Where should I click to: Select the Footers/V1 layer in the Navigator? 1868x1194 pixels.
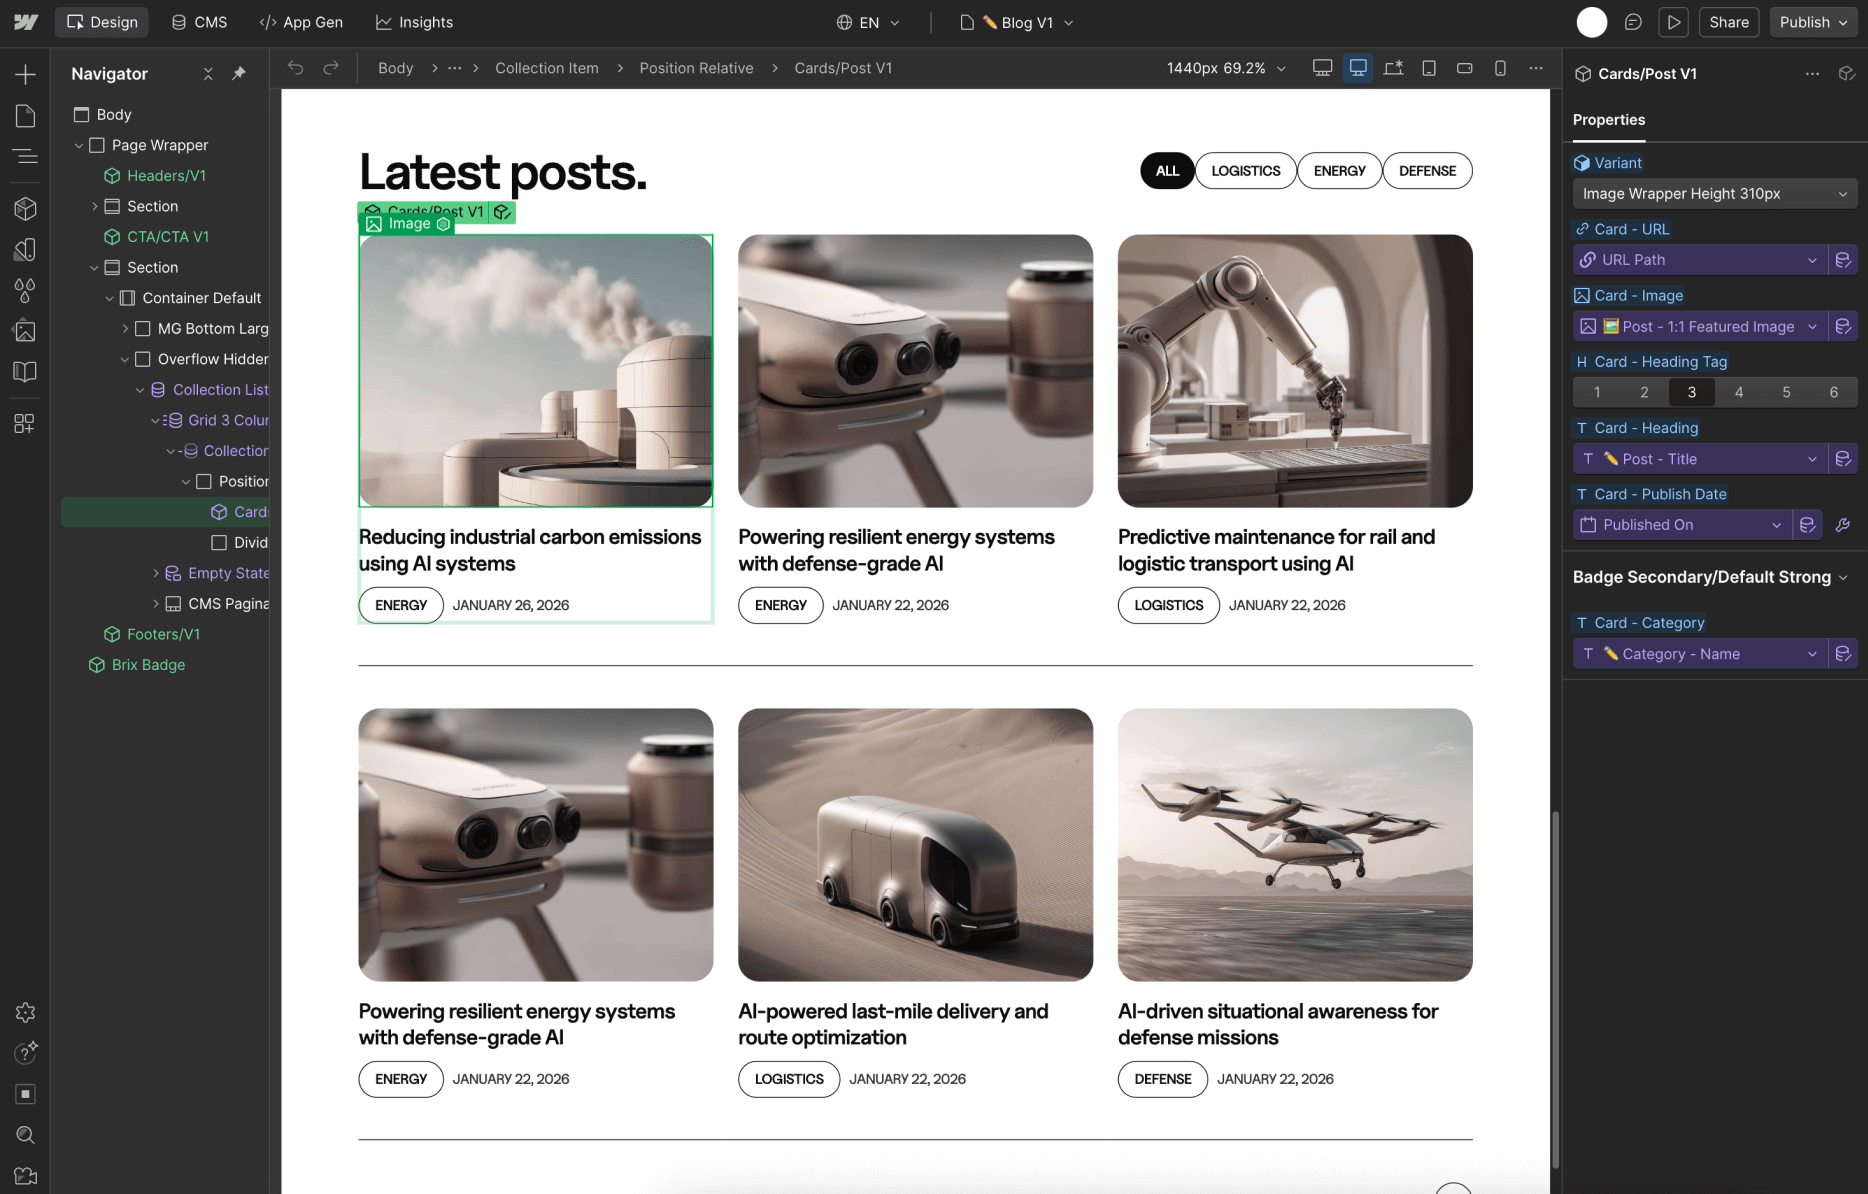(163, 634)
